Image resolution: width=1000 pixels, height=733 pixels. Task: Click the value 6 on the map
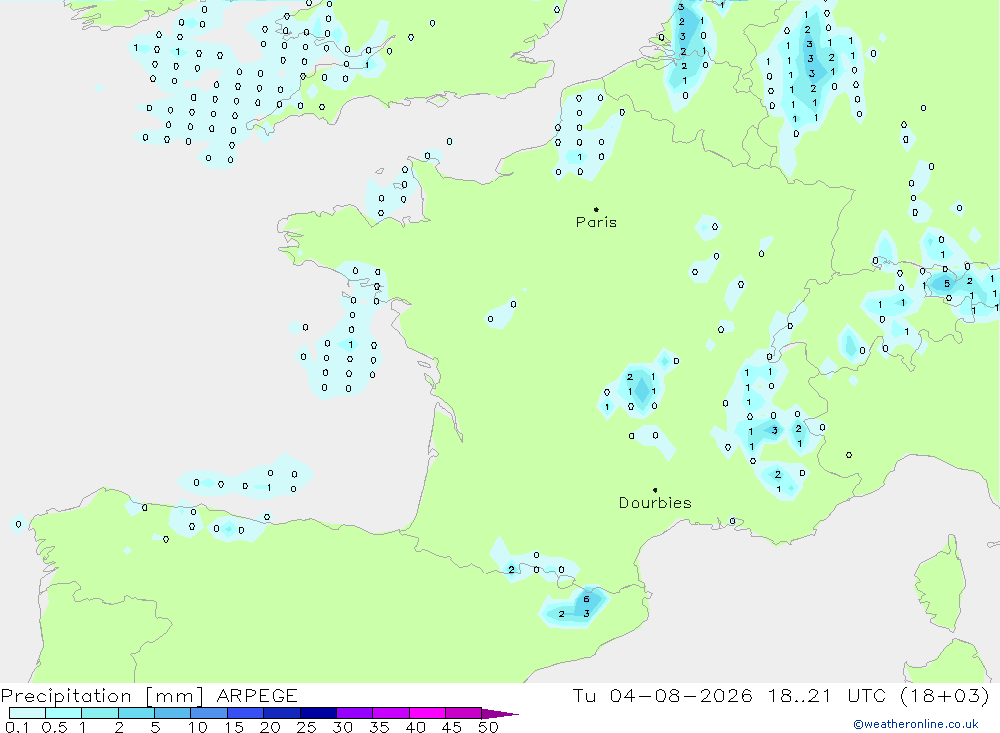click(x=587, y=599)
